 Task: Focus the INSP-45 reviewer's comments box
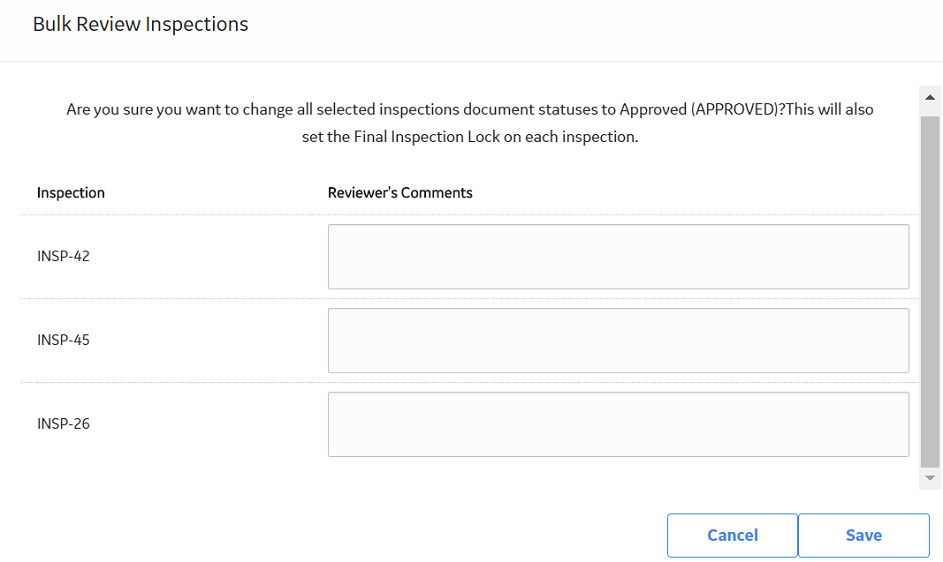(x=618, y=341)
